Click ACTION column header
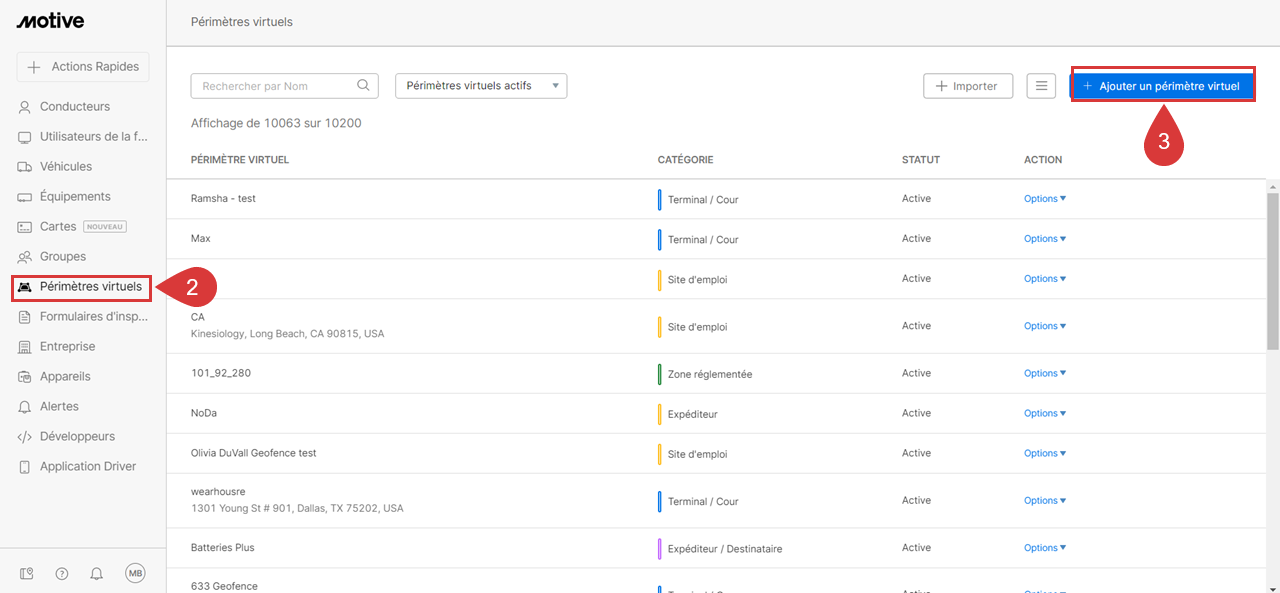 (x=1043, y=160)
